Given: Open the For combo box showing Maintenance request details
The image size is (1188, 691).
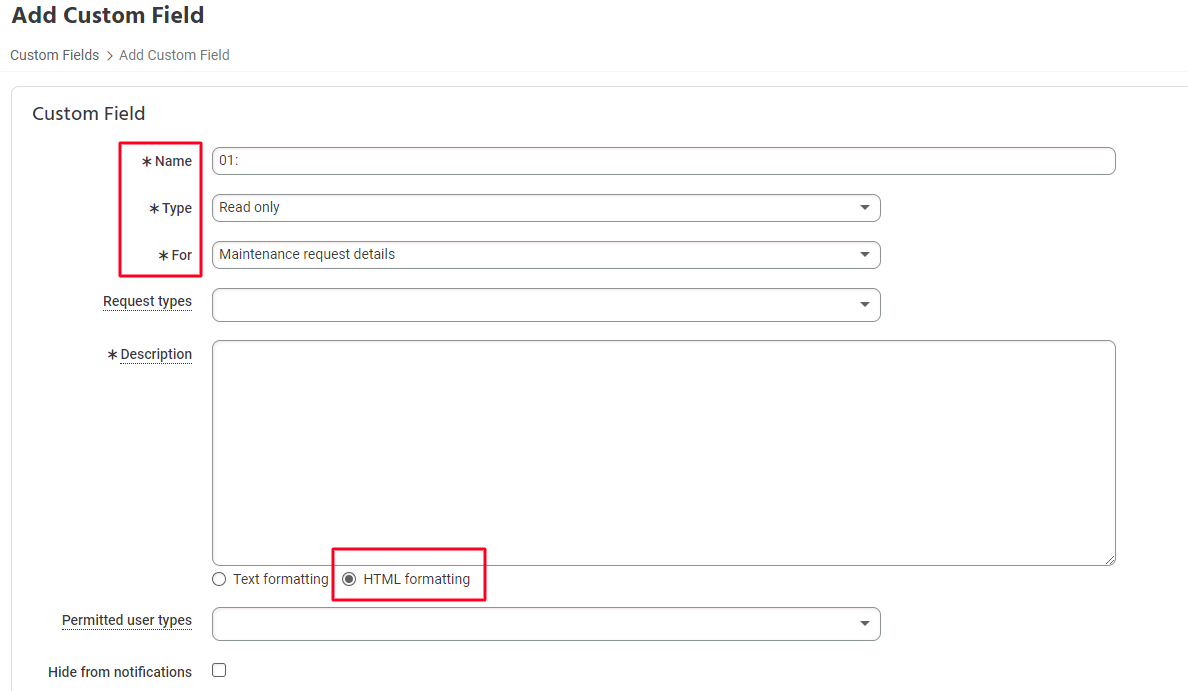Looking at the screenshot, I should coord(545,255).
